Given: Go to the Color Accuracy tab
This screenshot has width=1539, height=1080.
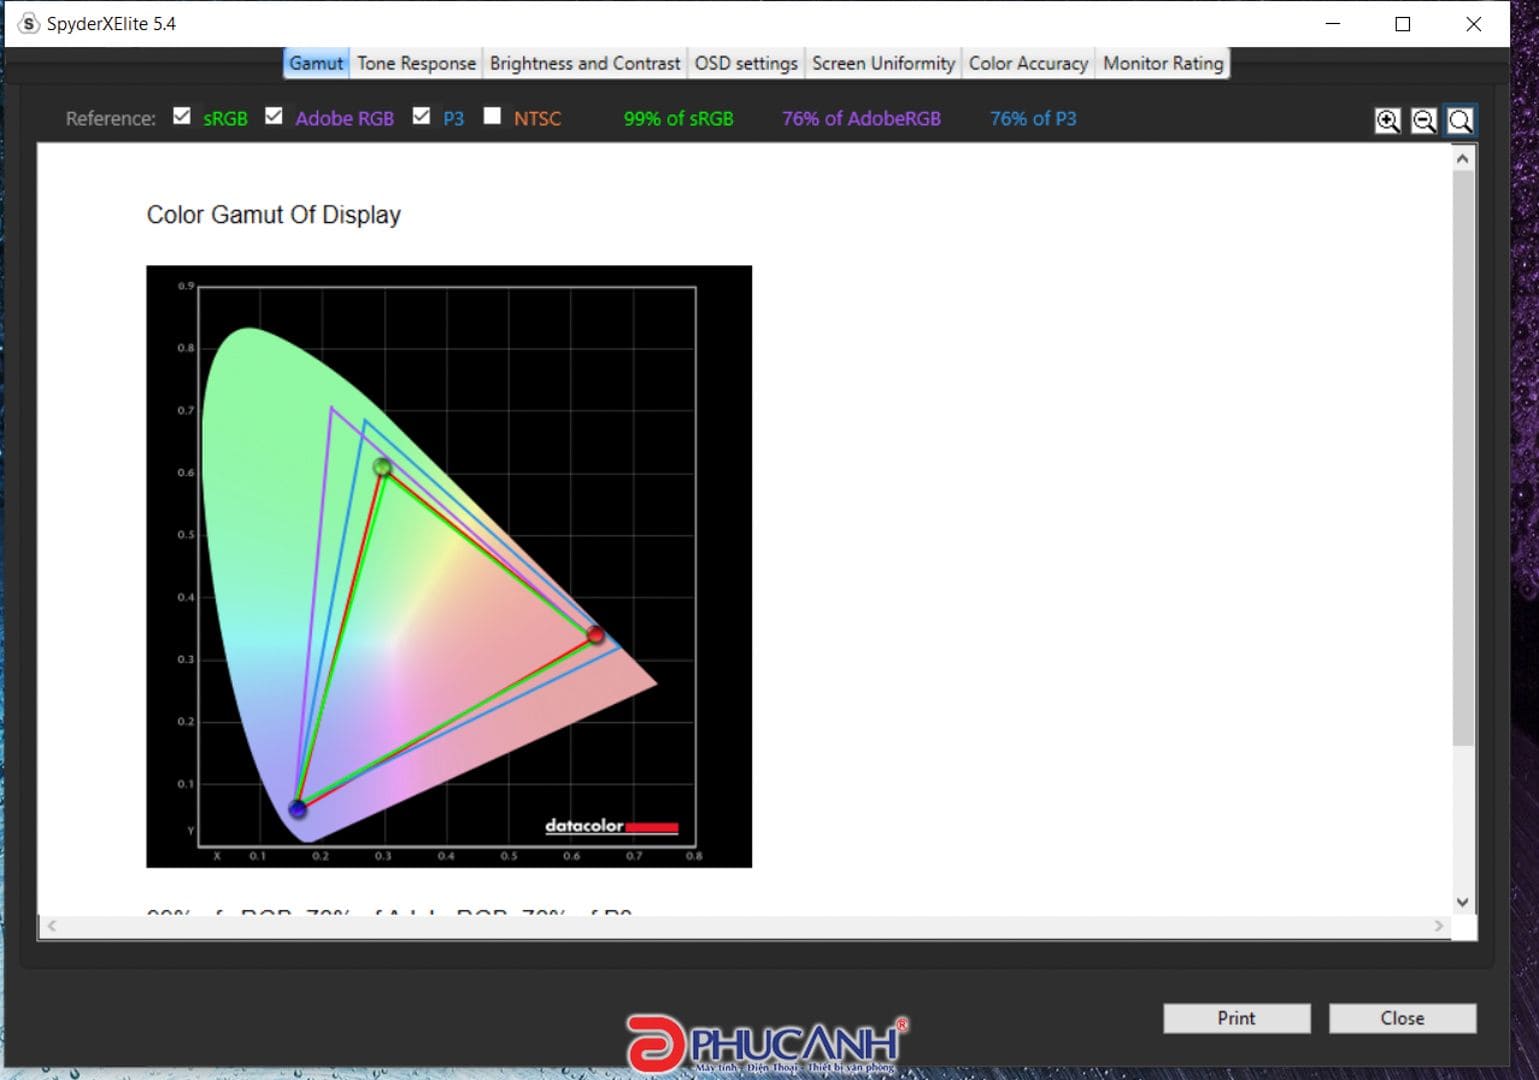Looking at the screenshot, I should point(1028,63).
